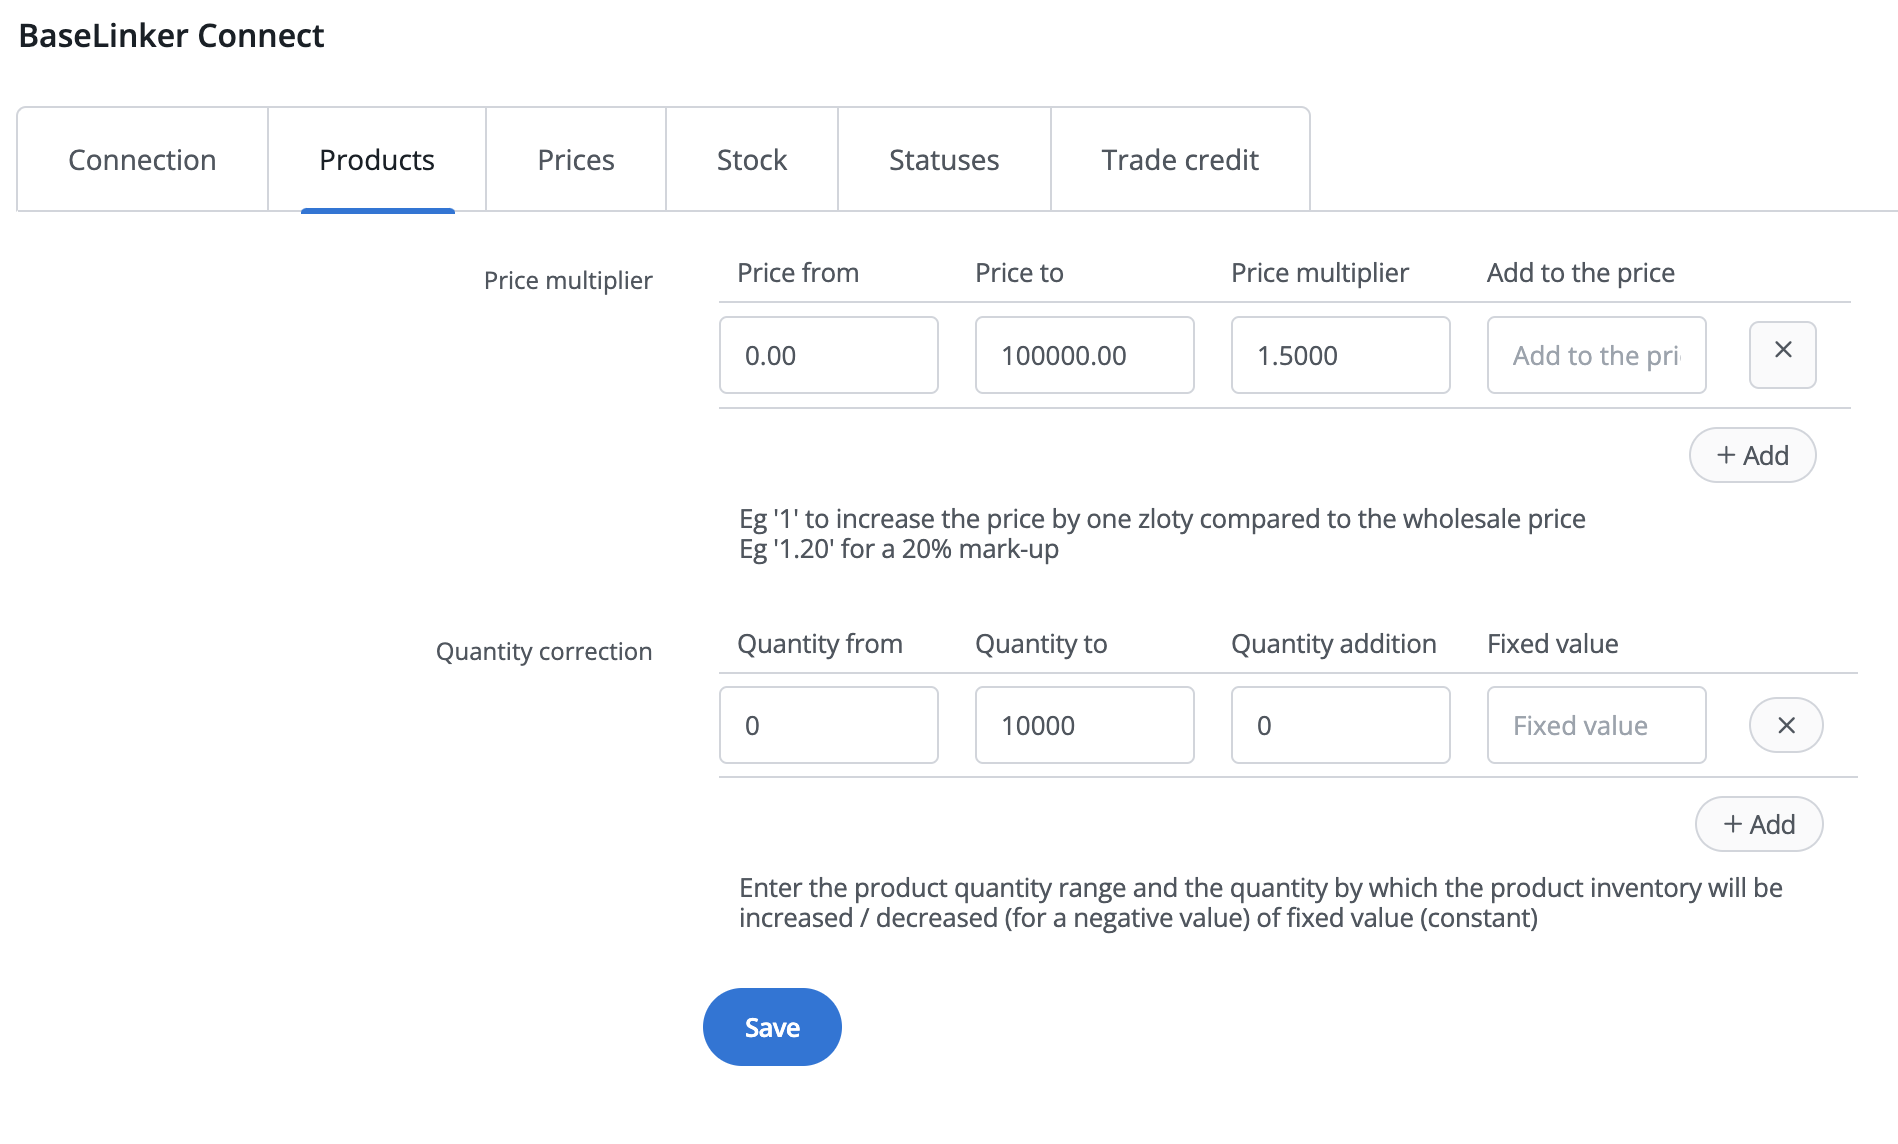Click the blue Save button
The width and height of the screenshot is (1898, 1144).
pyautogui.click(x=771, y=1027)
